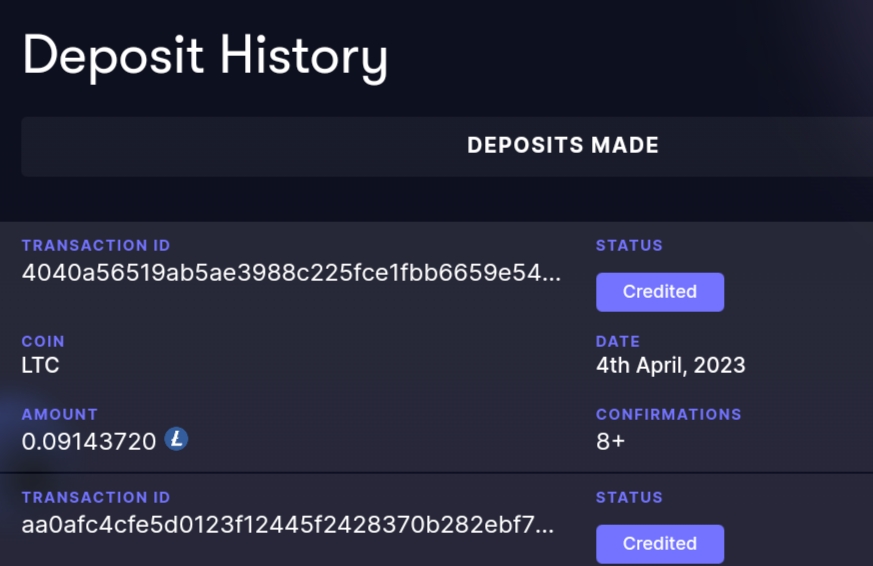
Task: Click the Litecoin coin icon beside amount
Action: (x=176, y=439)
